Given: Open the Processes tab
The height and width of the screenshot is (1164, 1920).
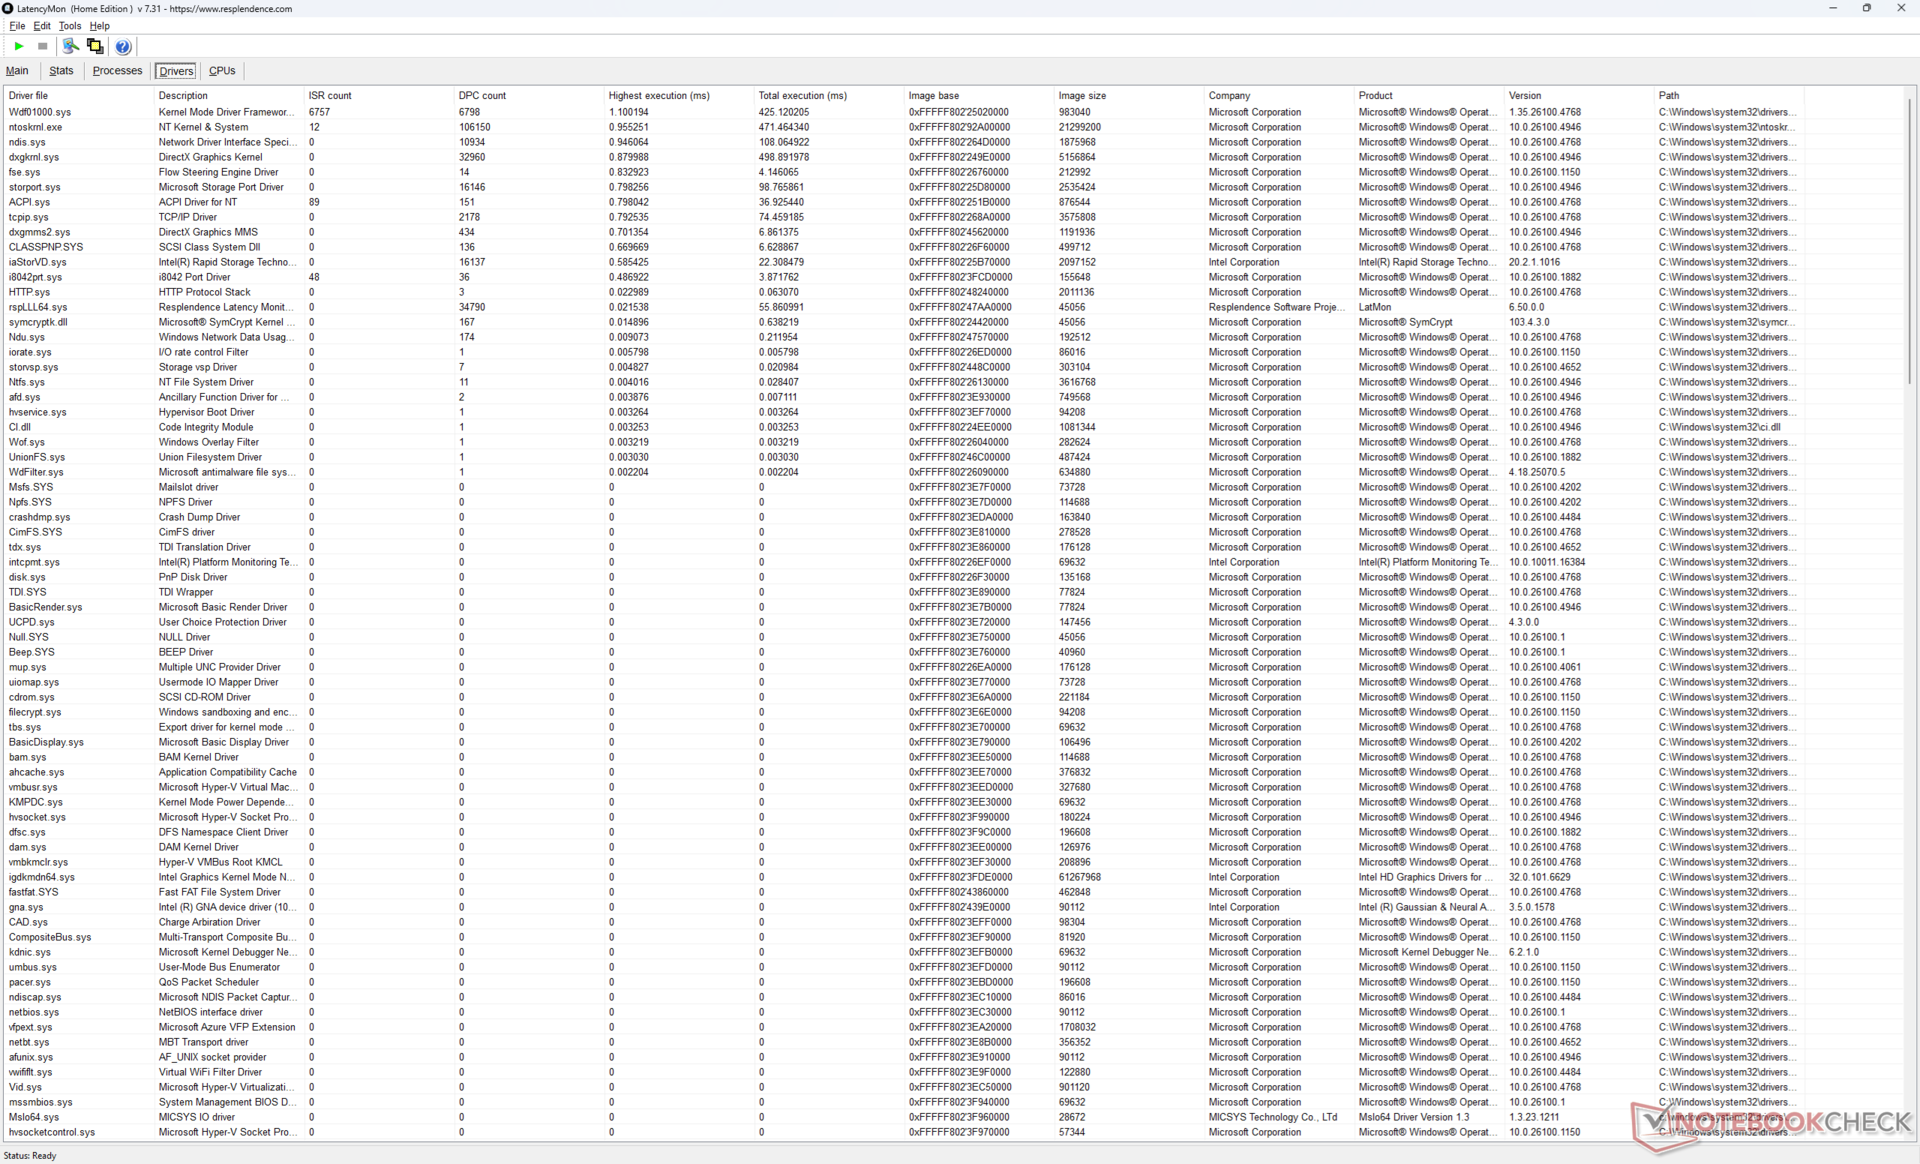Looking at the screenshot, I should tap(117, 71).
